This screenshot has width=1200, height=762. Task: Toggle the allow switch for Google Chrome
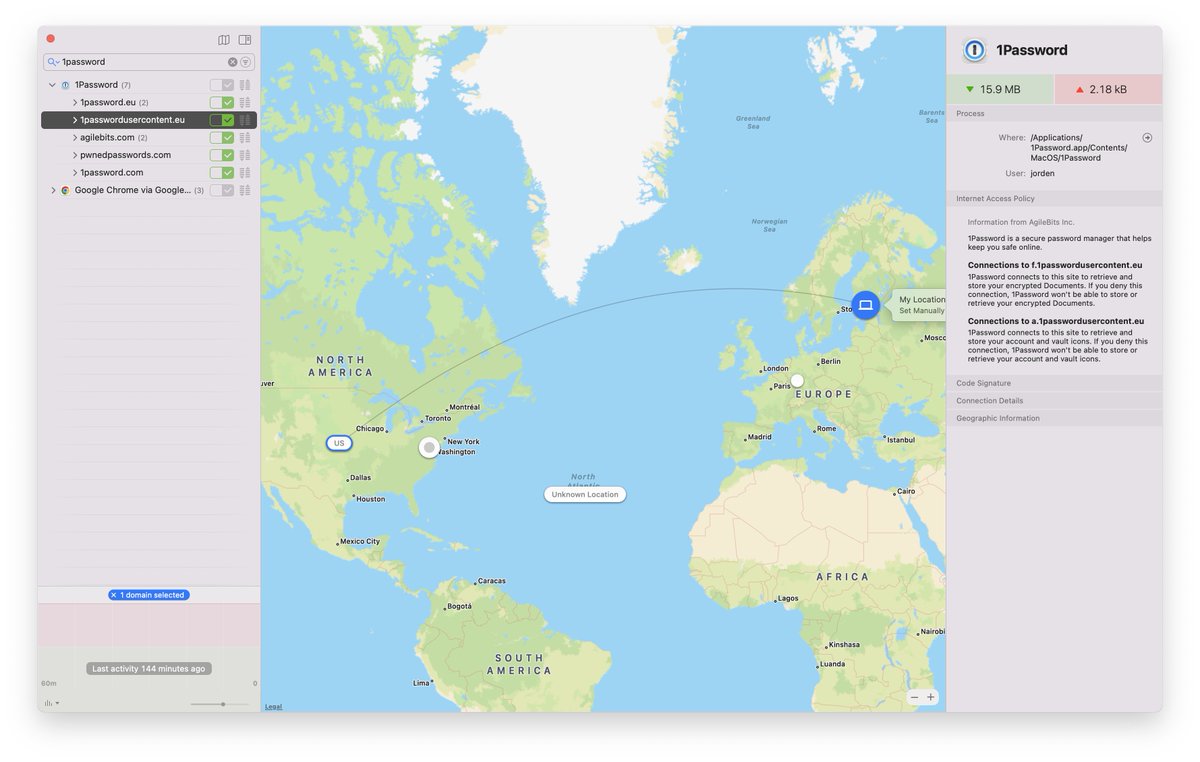(x=222, y=190)
